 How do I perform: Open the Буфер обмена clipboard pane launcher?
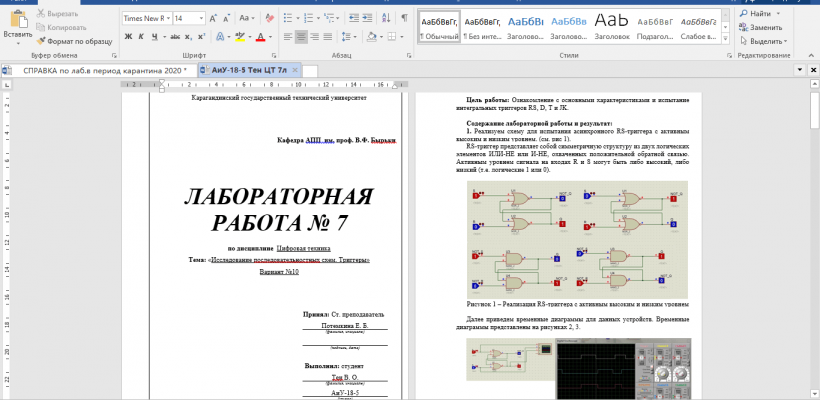(x=114, y=55)
